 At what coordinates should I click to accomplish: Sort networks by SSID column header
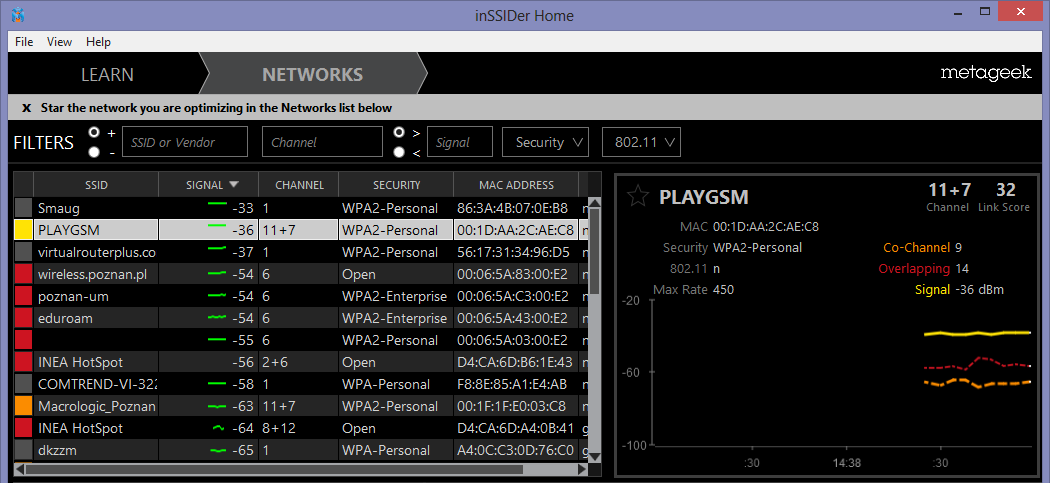(96, 185)
